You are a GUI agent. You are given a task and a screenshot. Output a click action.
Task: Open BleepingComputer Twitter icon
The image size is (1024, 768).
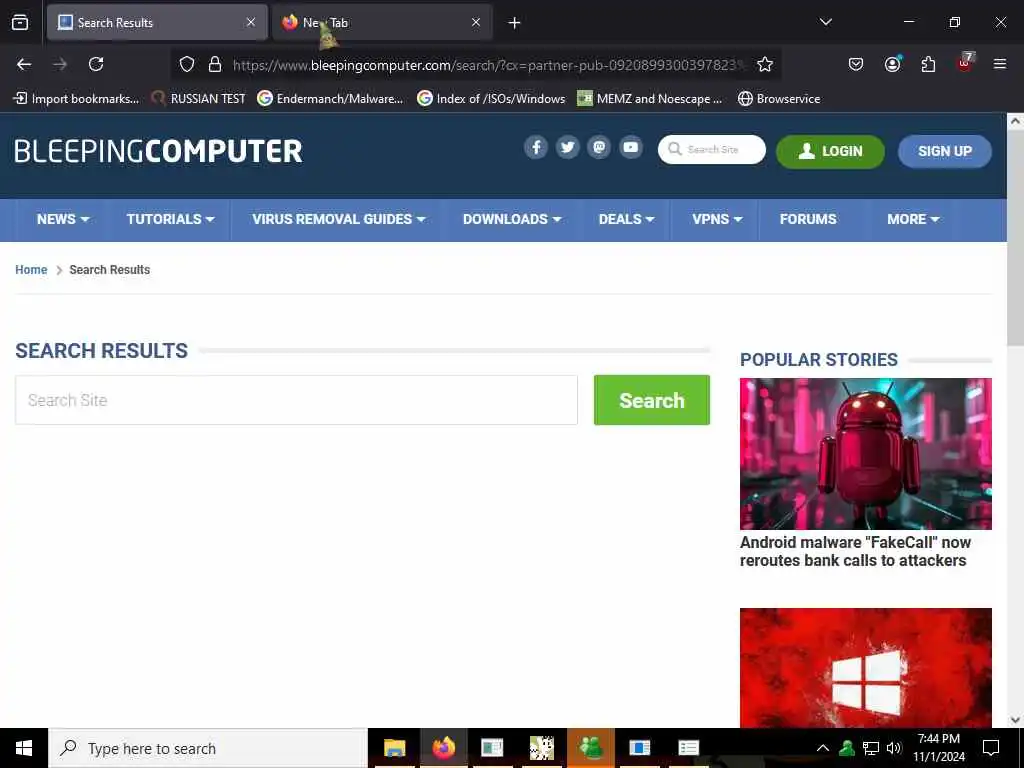[x=568, y=148]
